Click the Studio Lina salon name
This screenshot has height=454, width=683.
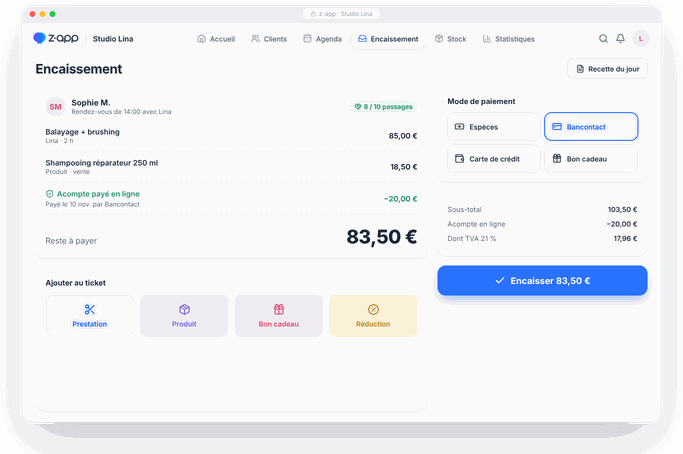pos(113,39)
